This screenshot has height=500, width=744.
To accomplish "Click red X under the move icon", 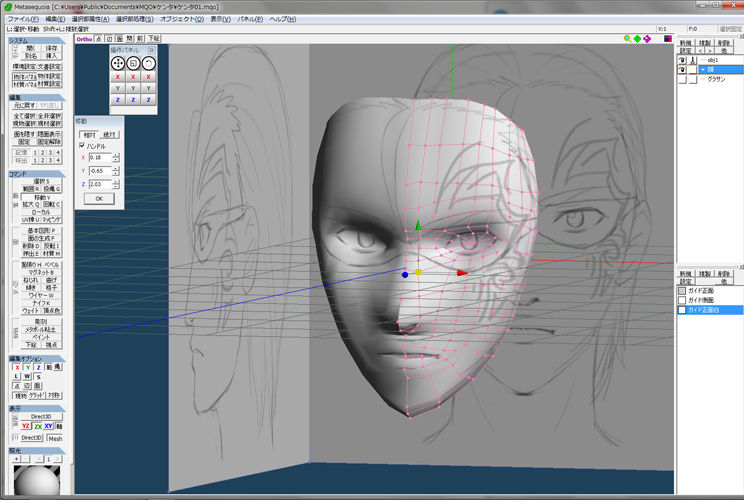I will point(118,77).
